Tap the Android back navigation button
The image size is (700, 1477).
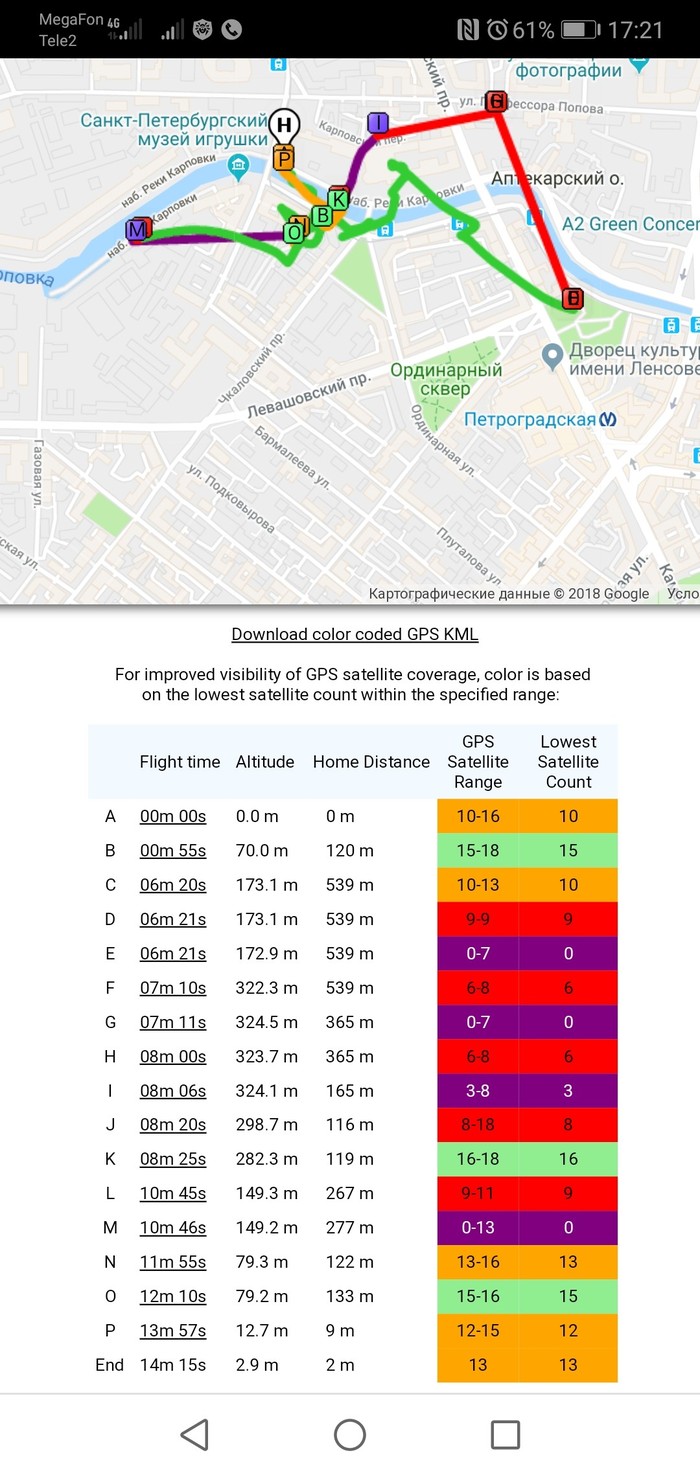click(x=194, y=1434)
